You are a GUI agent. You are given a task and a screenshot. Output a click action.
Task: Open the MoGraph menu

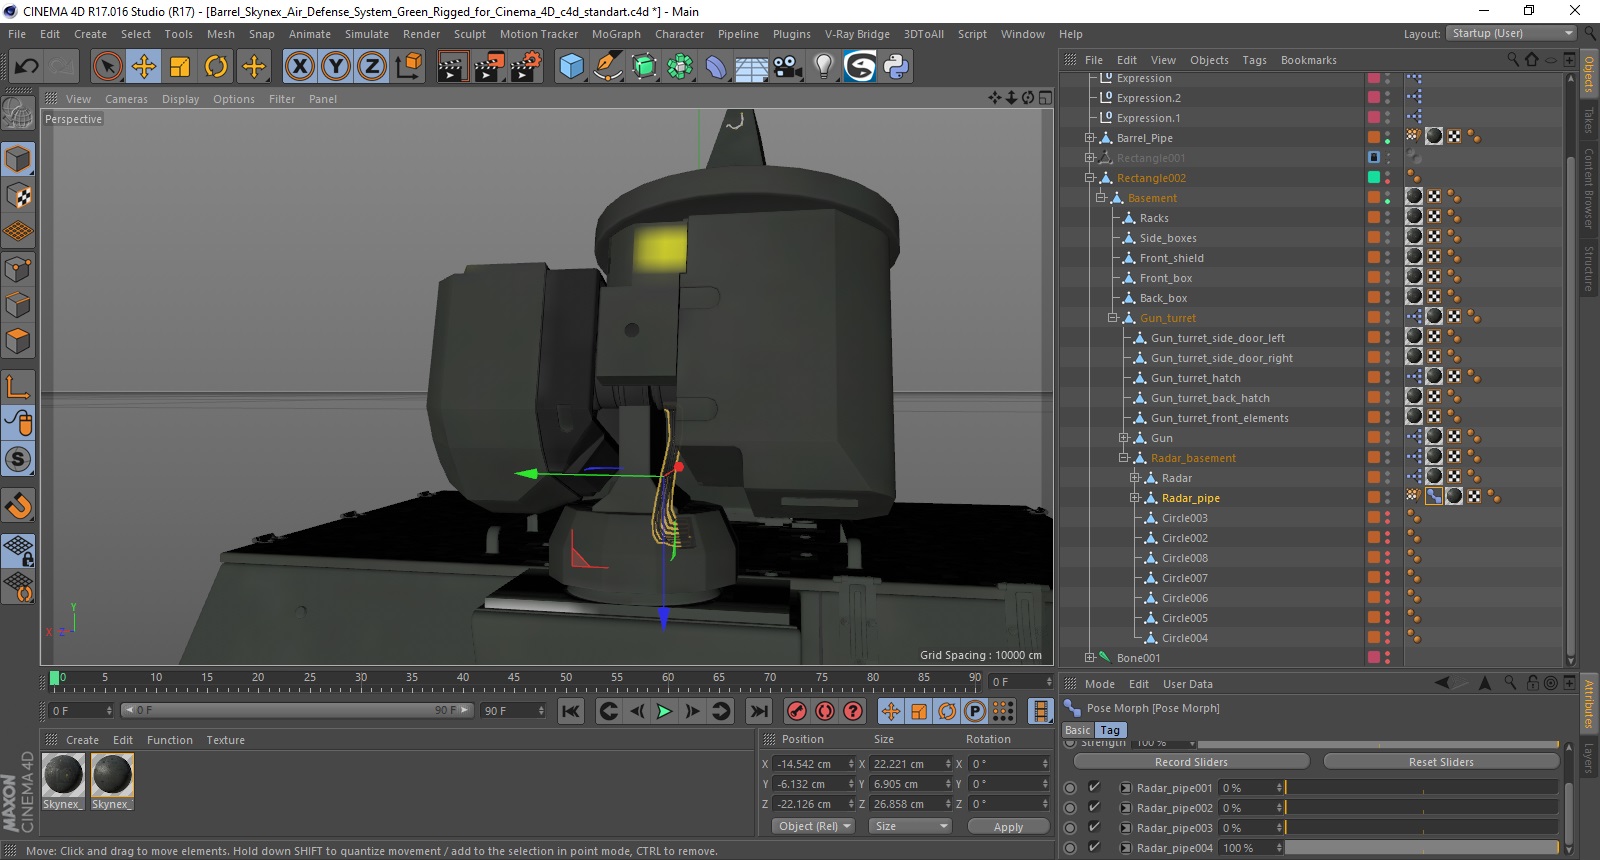[x=616, y=34]
